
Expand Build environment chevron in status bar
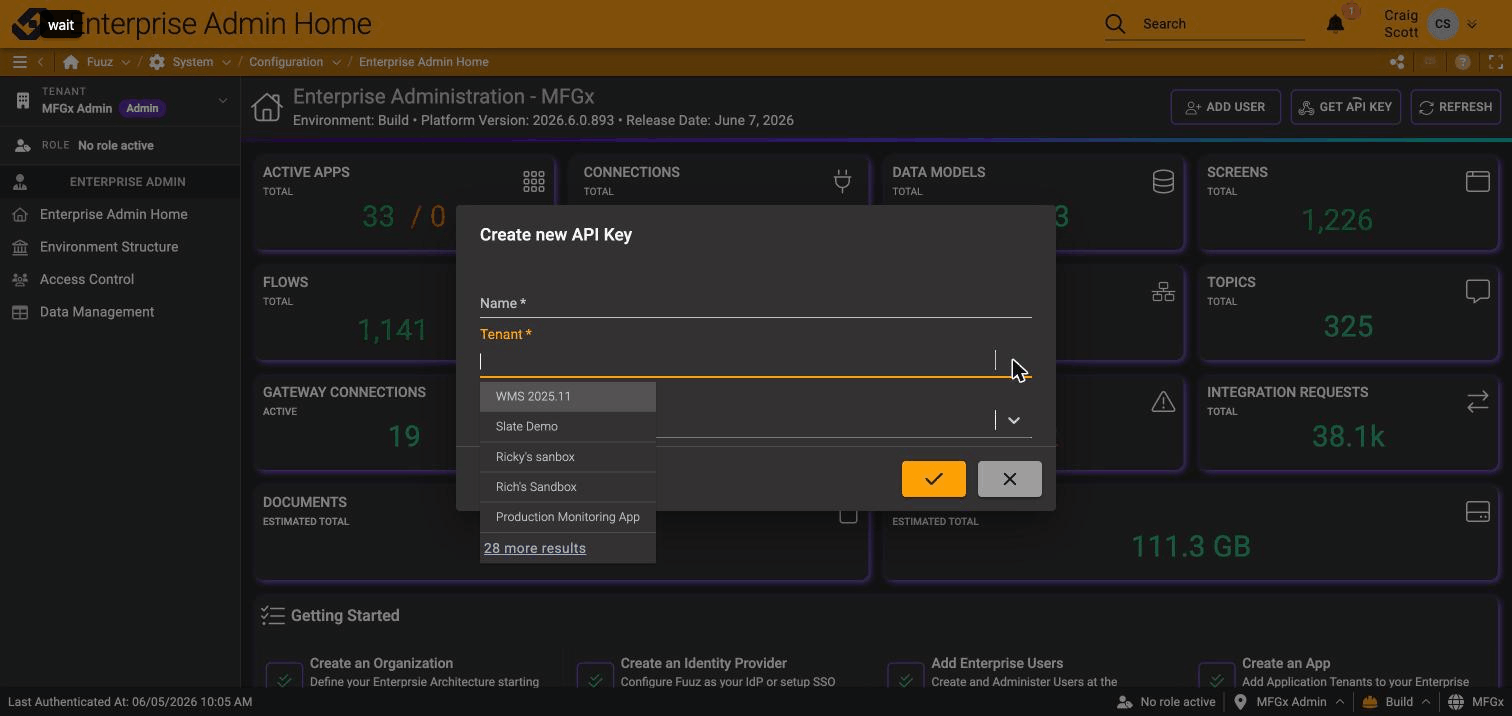1425,702
